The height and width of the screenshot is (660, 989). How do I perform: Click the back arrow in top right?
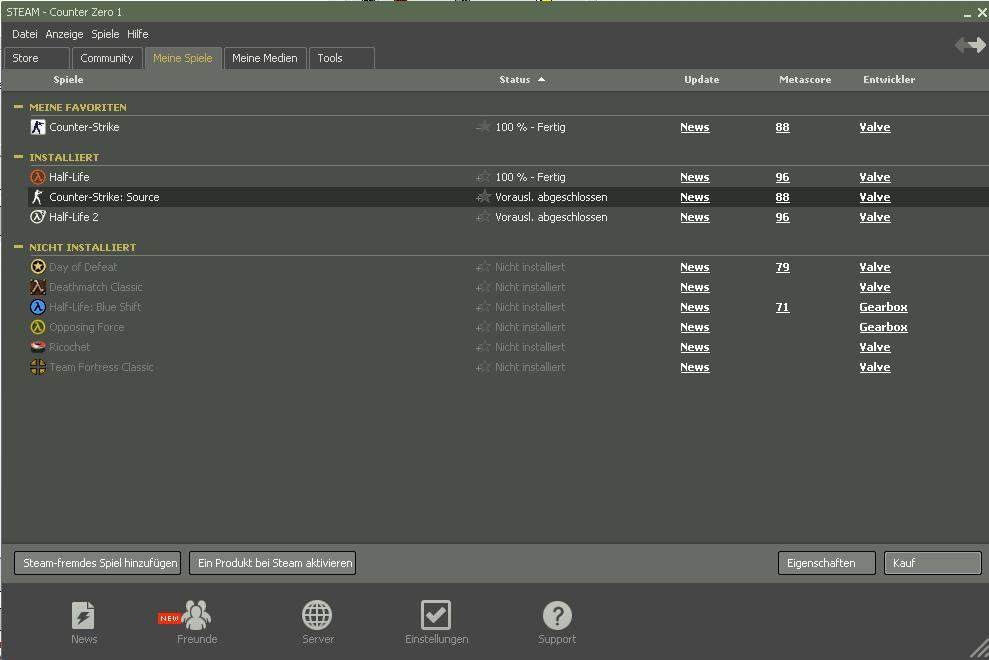point(961,45)
